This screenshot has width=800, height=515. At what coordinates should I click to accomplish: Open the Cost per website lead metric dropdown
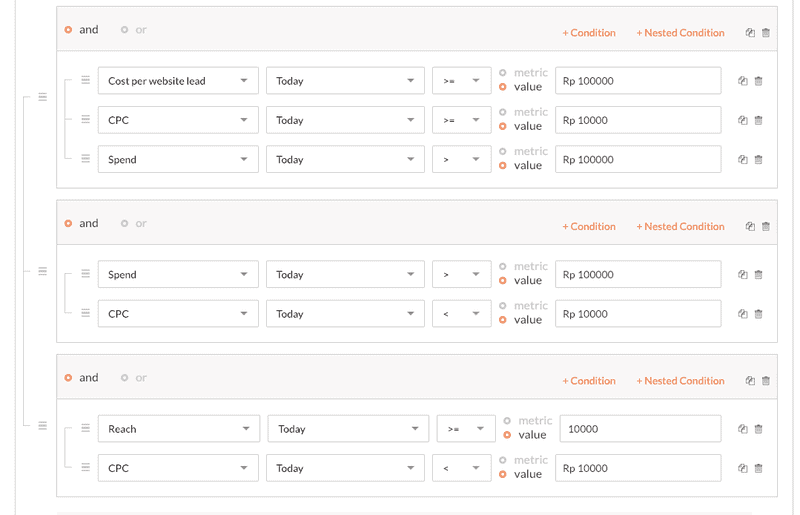pos(178,81)
